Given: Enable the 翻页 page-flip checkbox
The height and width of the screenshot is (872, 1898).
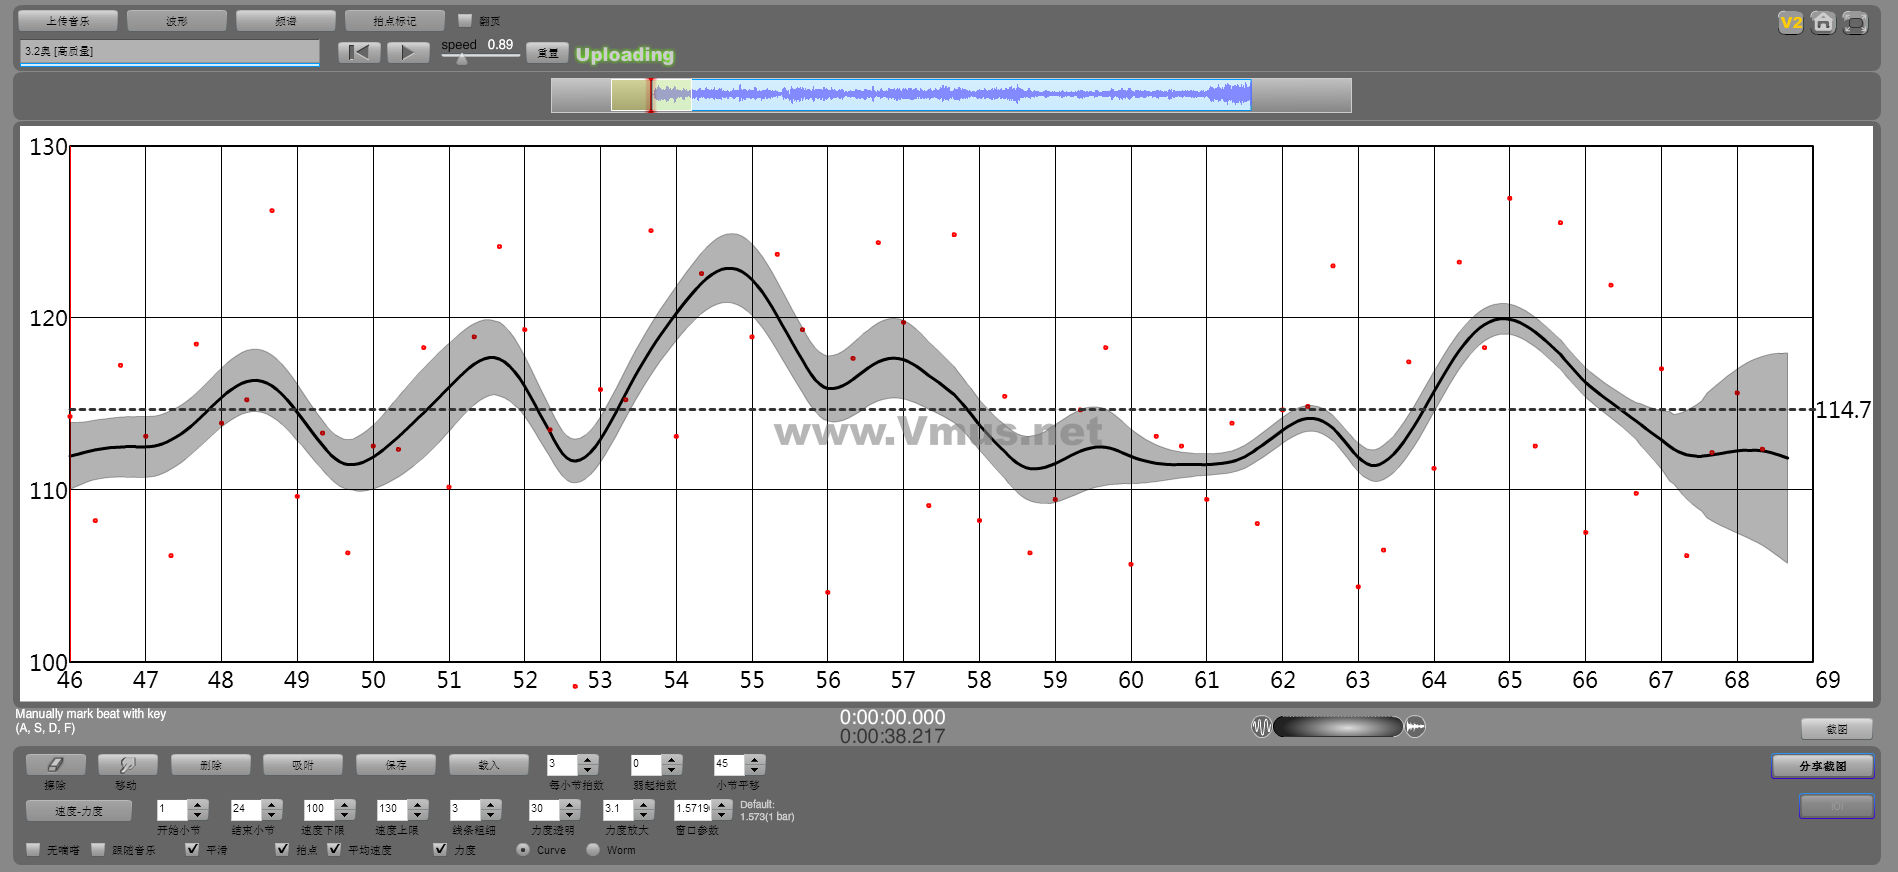Looking at the screenshot, I should click(x=465, y=20).
